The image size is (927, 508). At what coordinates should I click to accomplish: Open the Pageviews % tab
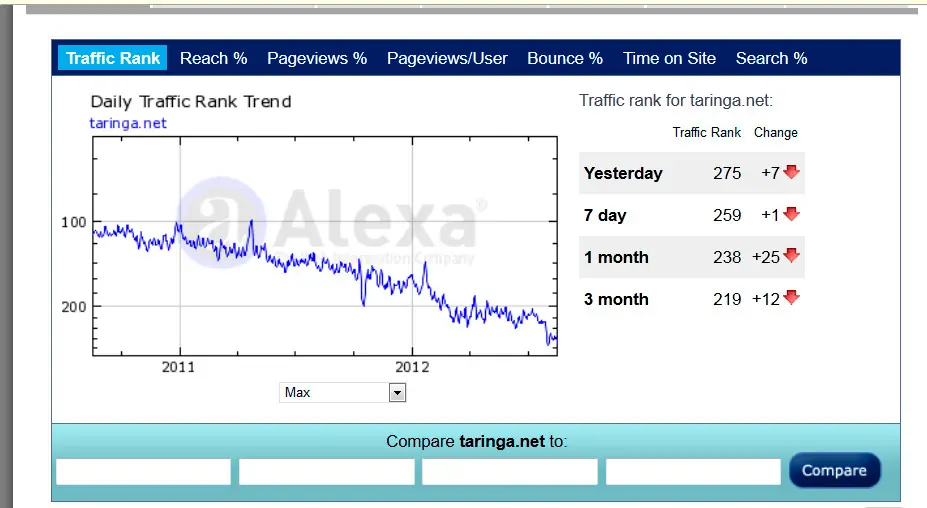tap(317, 58)
